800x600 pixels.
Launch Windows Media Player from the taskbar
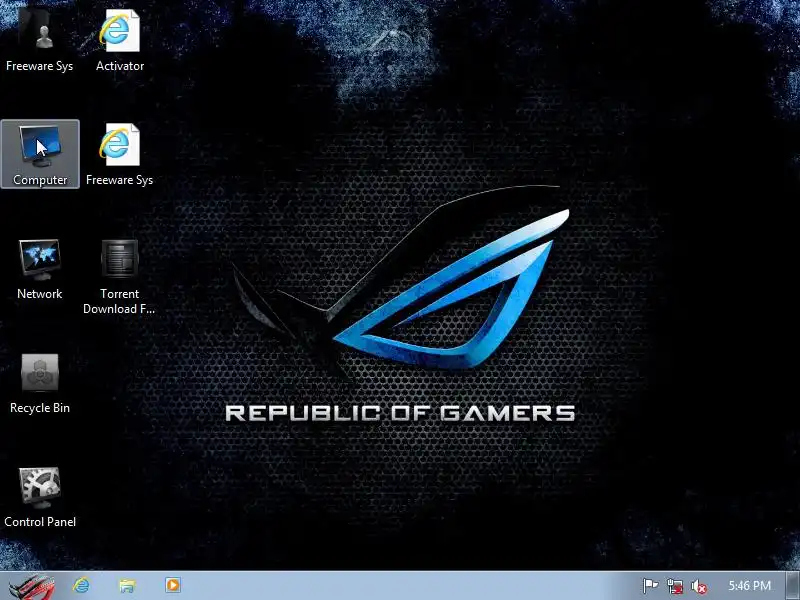tap(172, 585)
